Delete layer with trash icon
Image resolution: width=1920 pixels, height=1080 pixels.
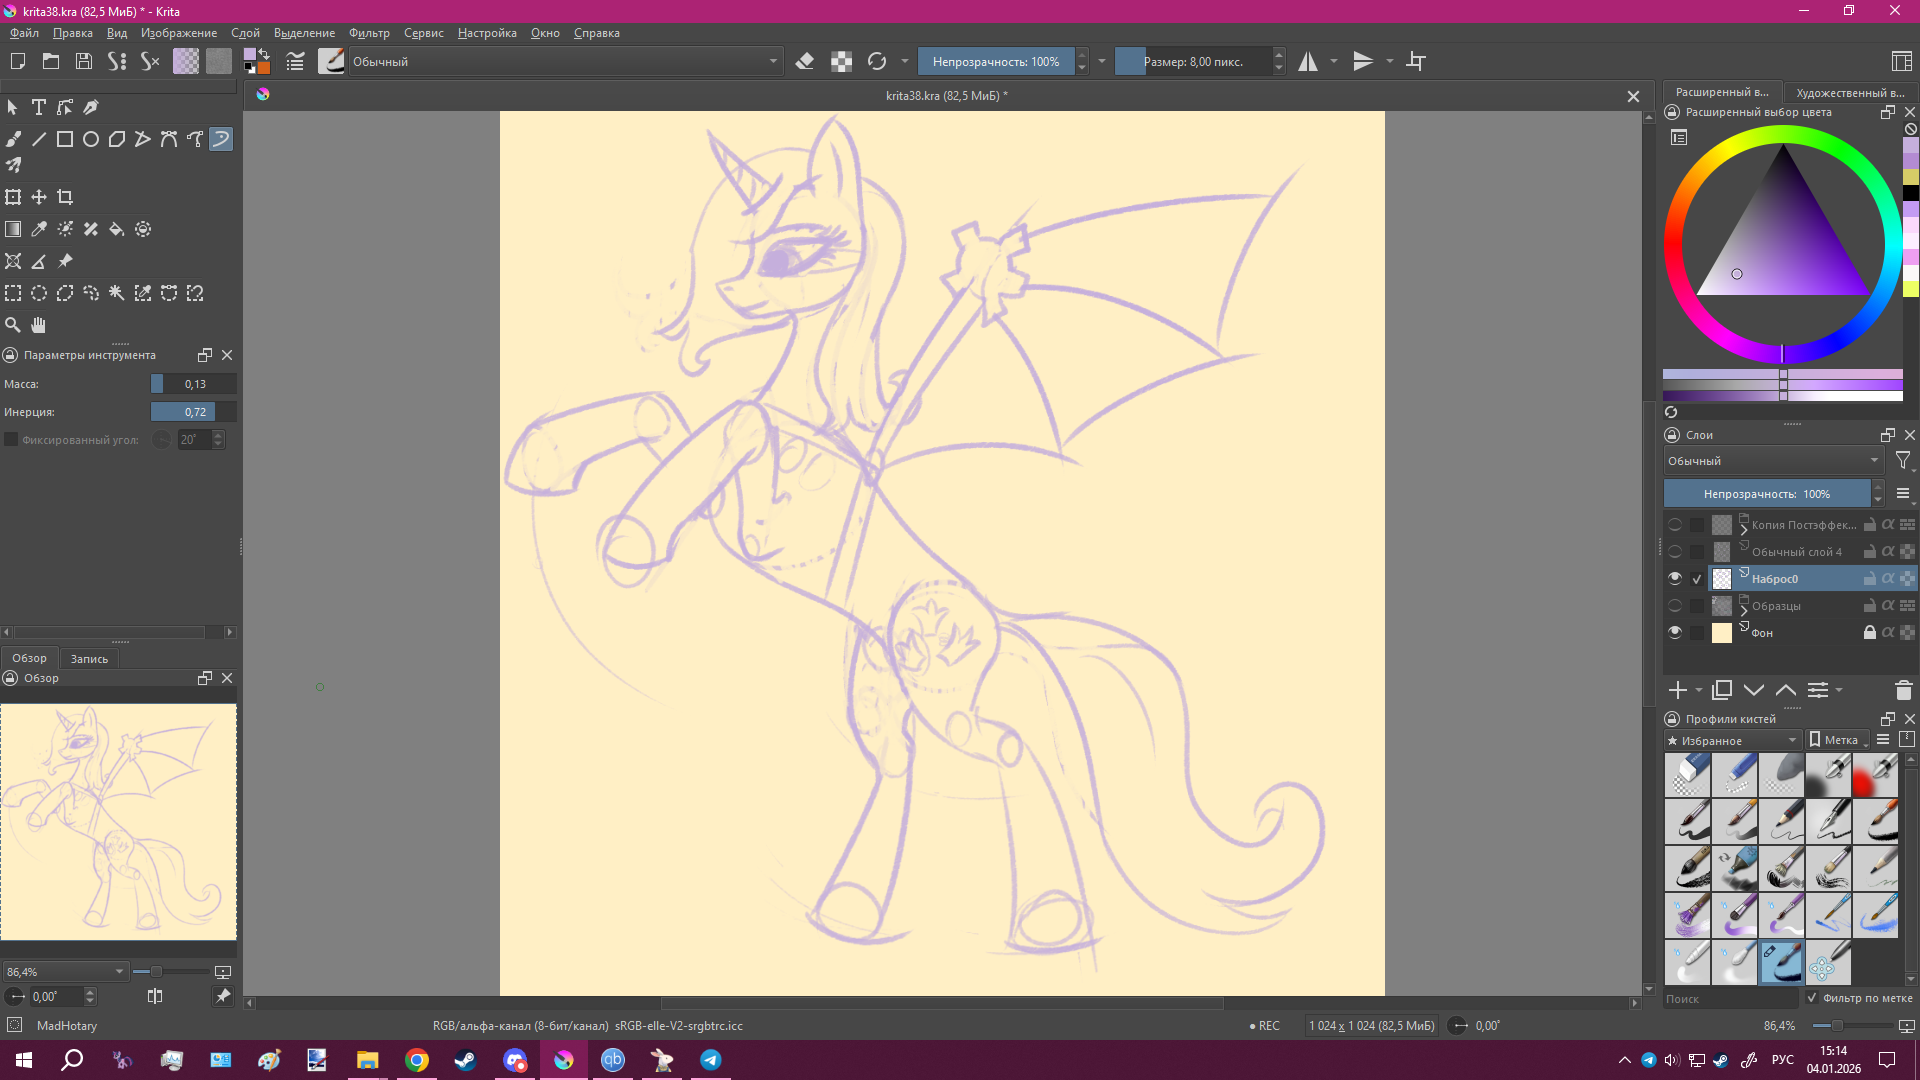[1903, 690]
